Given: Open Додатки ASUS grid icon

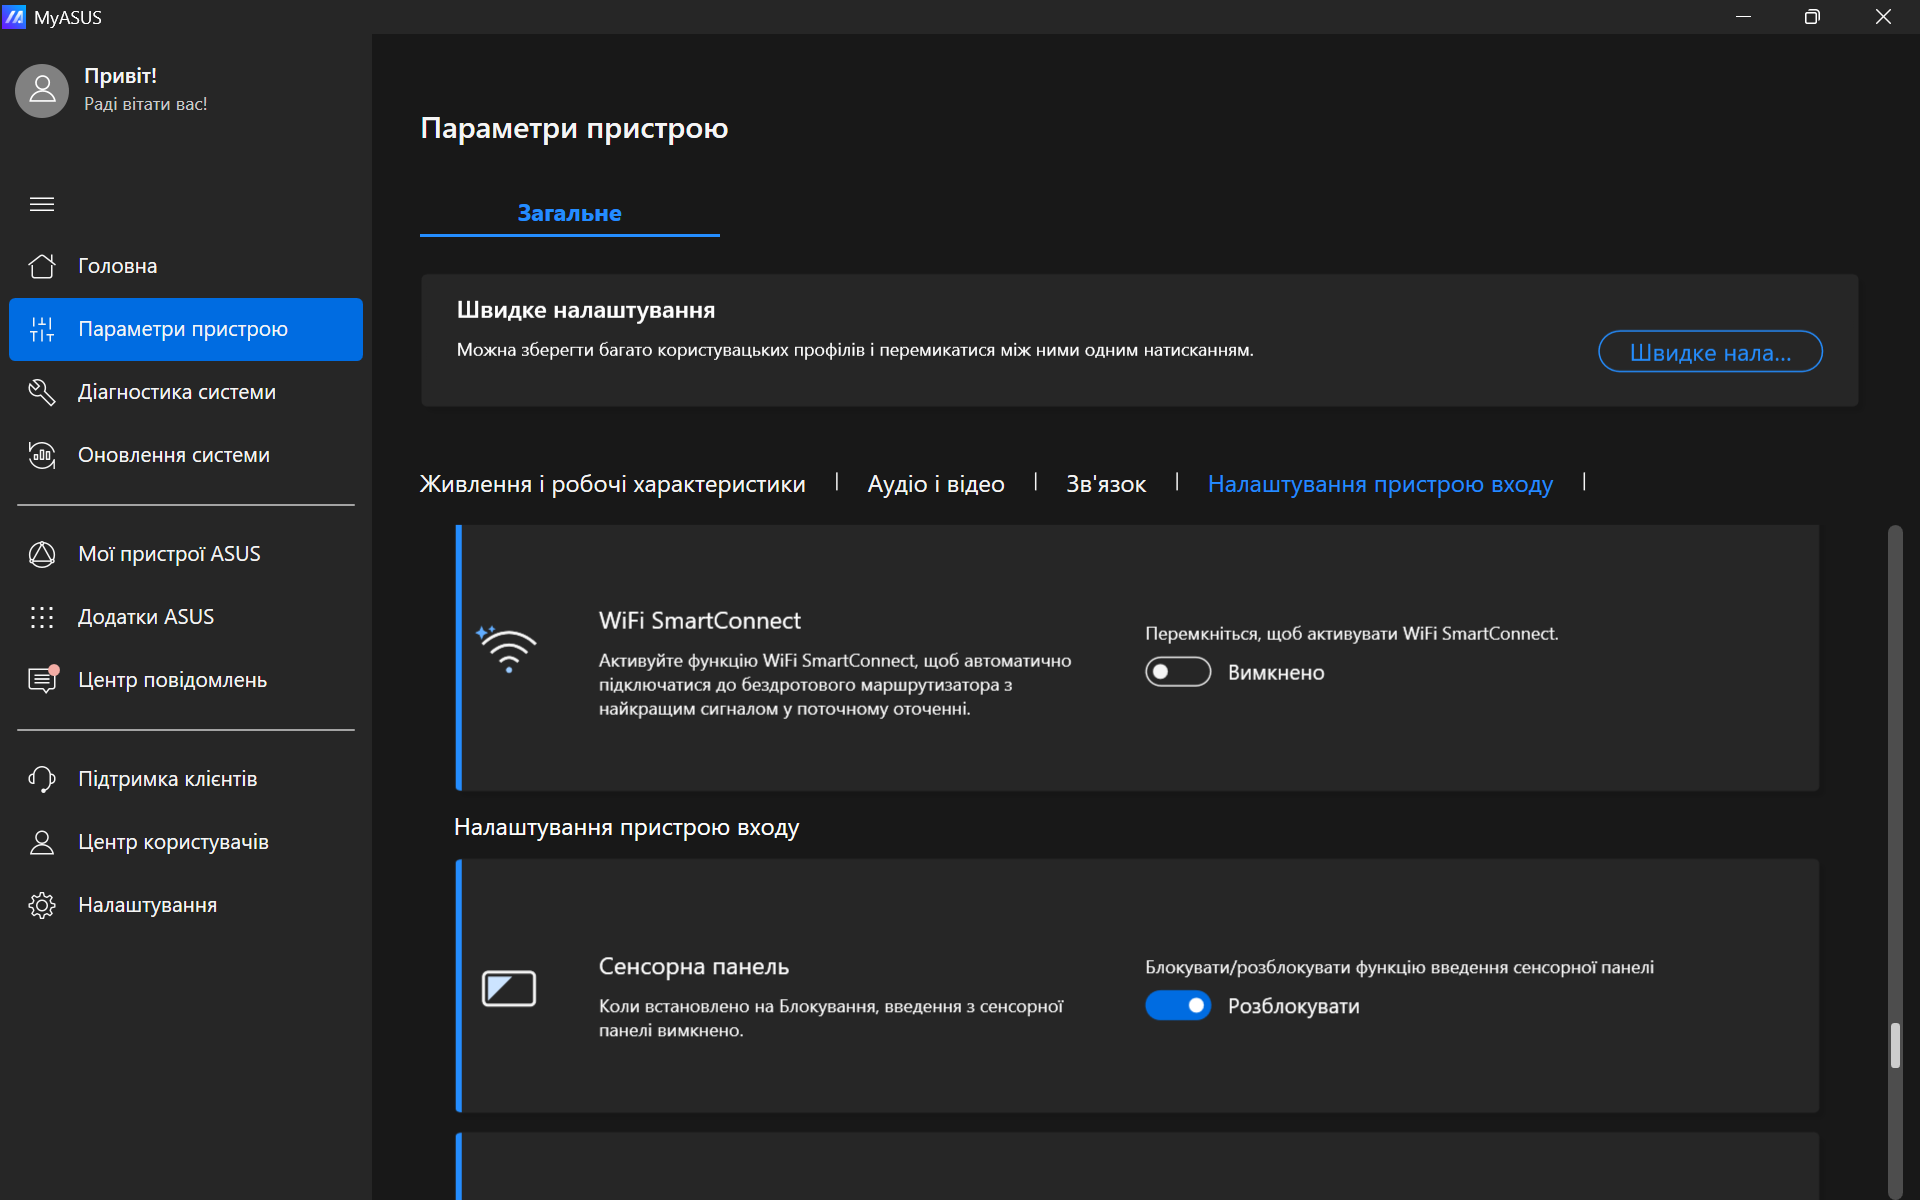Looking at the screenshot, I should pos(42,617).
